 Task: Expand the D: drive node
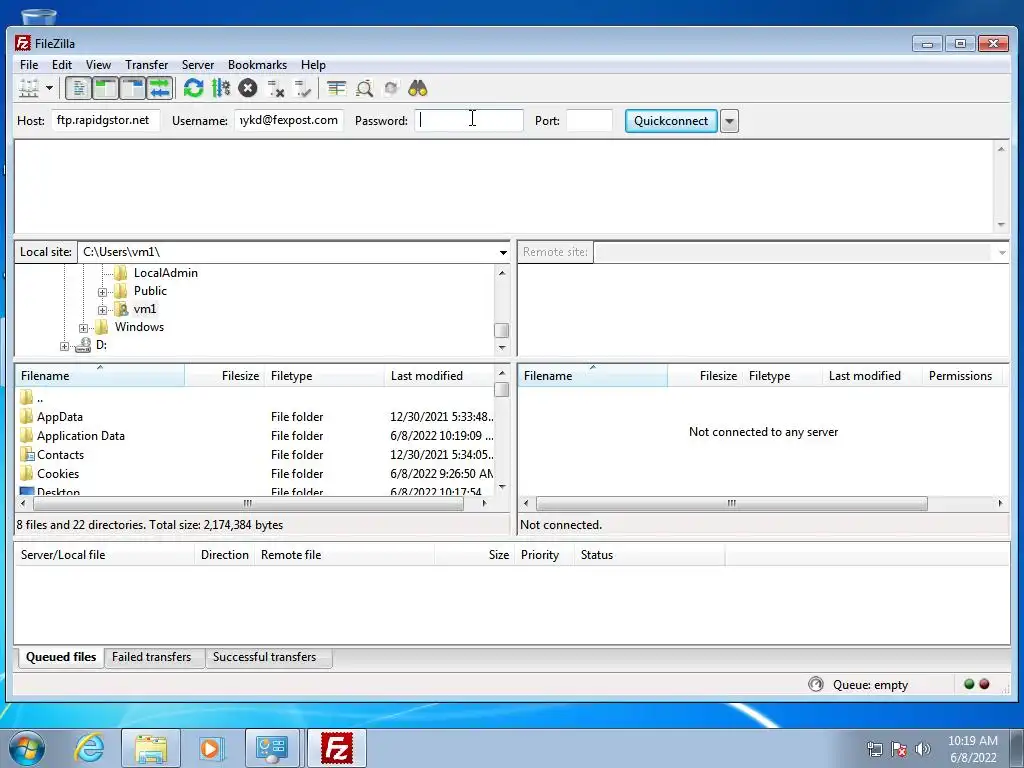click(x=64, y=346)
